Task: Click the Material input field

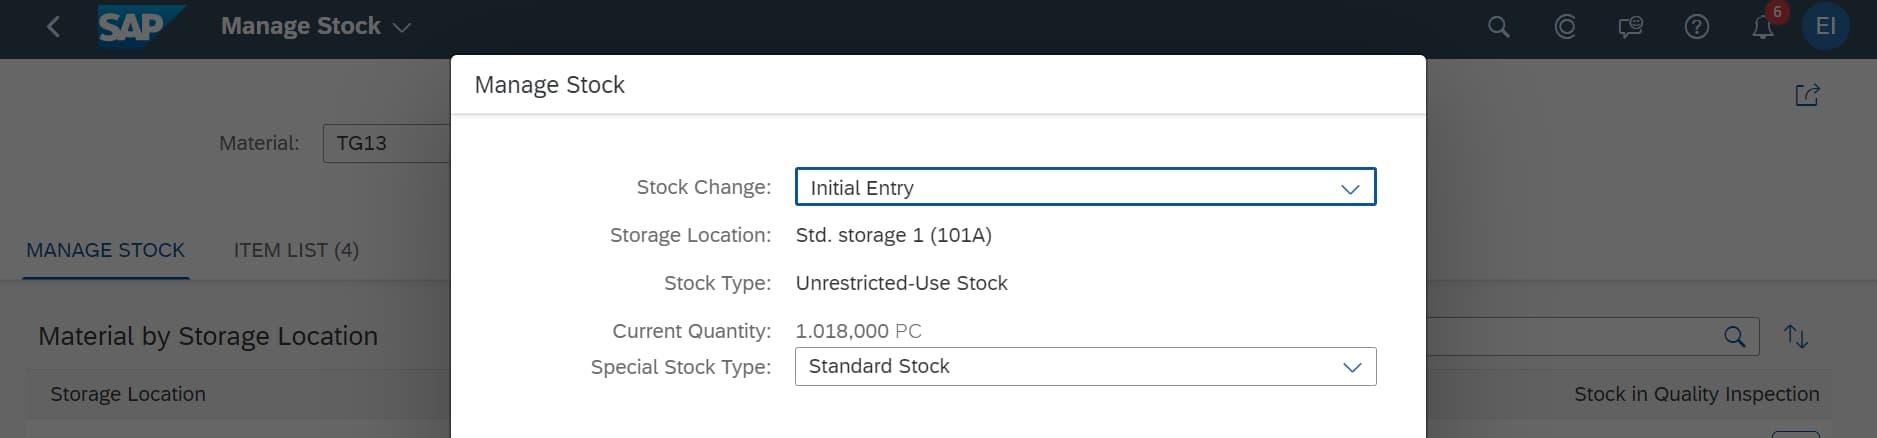Action: (385, 143)
